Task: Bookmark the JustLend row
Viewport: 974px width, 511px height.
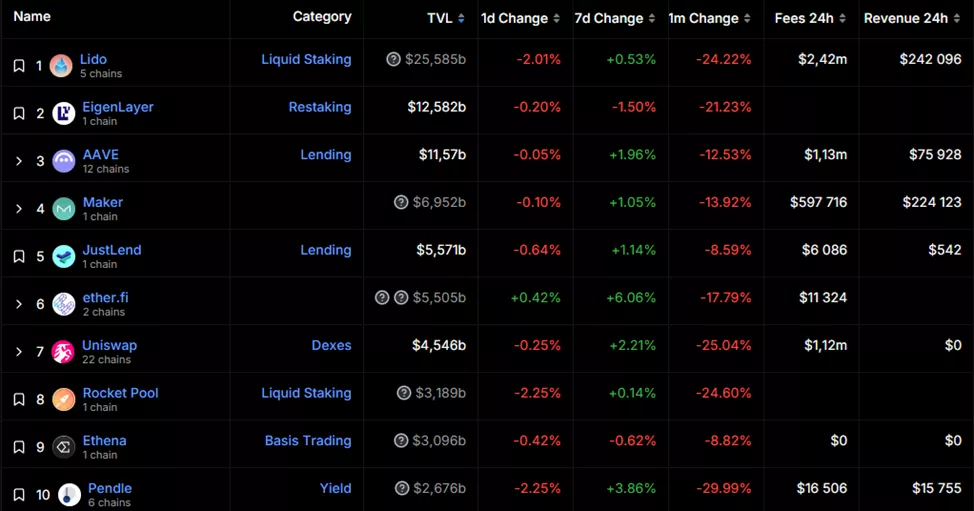Action: [x=19, y=257]
